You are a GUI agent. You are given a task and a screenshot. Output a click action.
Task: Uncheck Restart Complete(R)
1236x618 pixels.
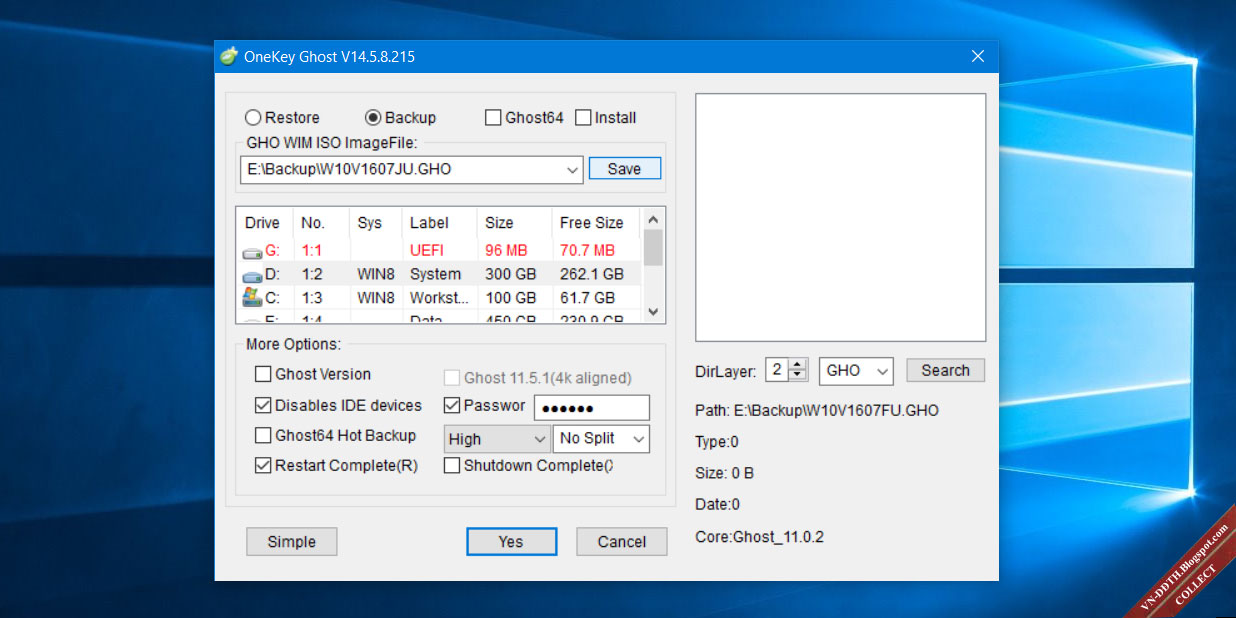(263, 465)
